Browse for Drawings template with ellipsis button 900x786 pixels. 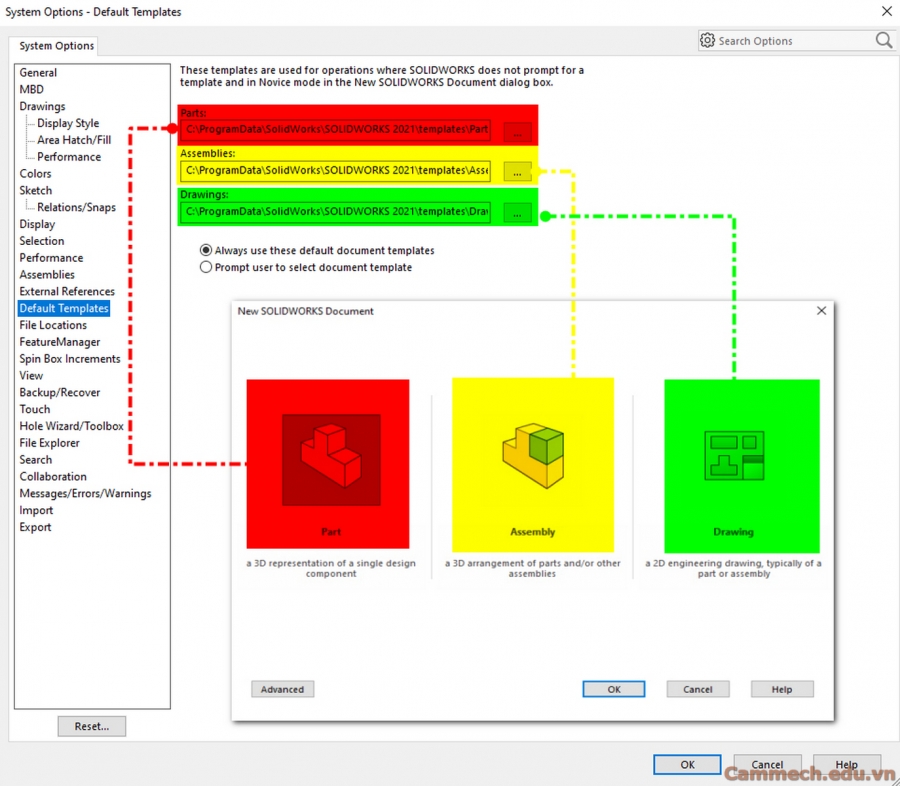click(x=517, y=213)
